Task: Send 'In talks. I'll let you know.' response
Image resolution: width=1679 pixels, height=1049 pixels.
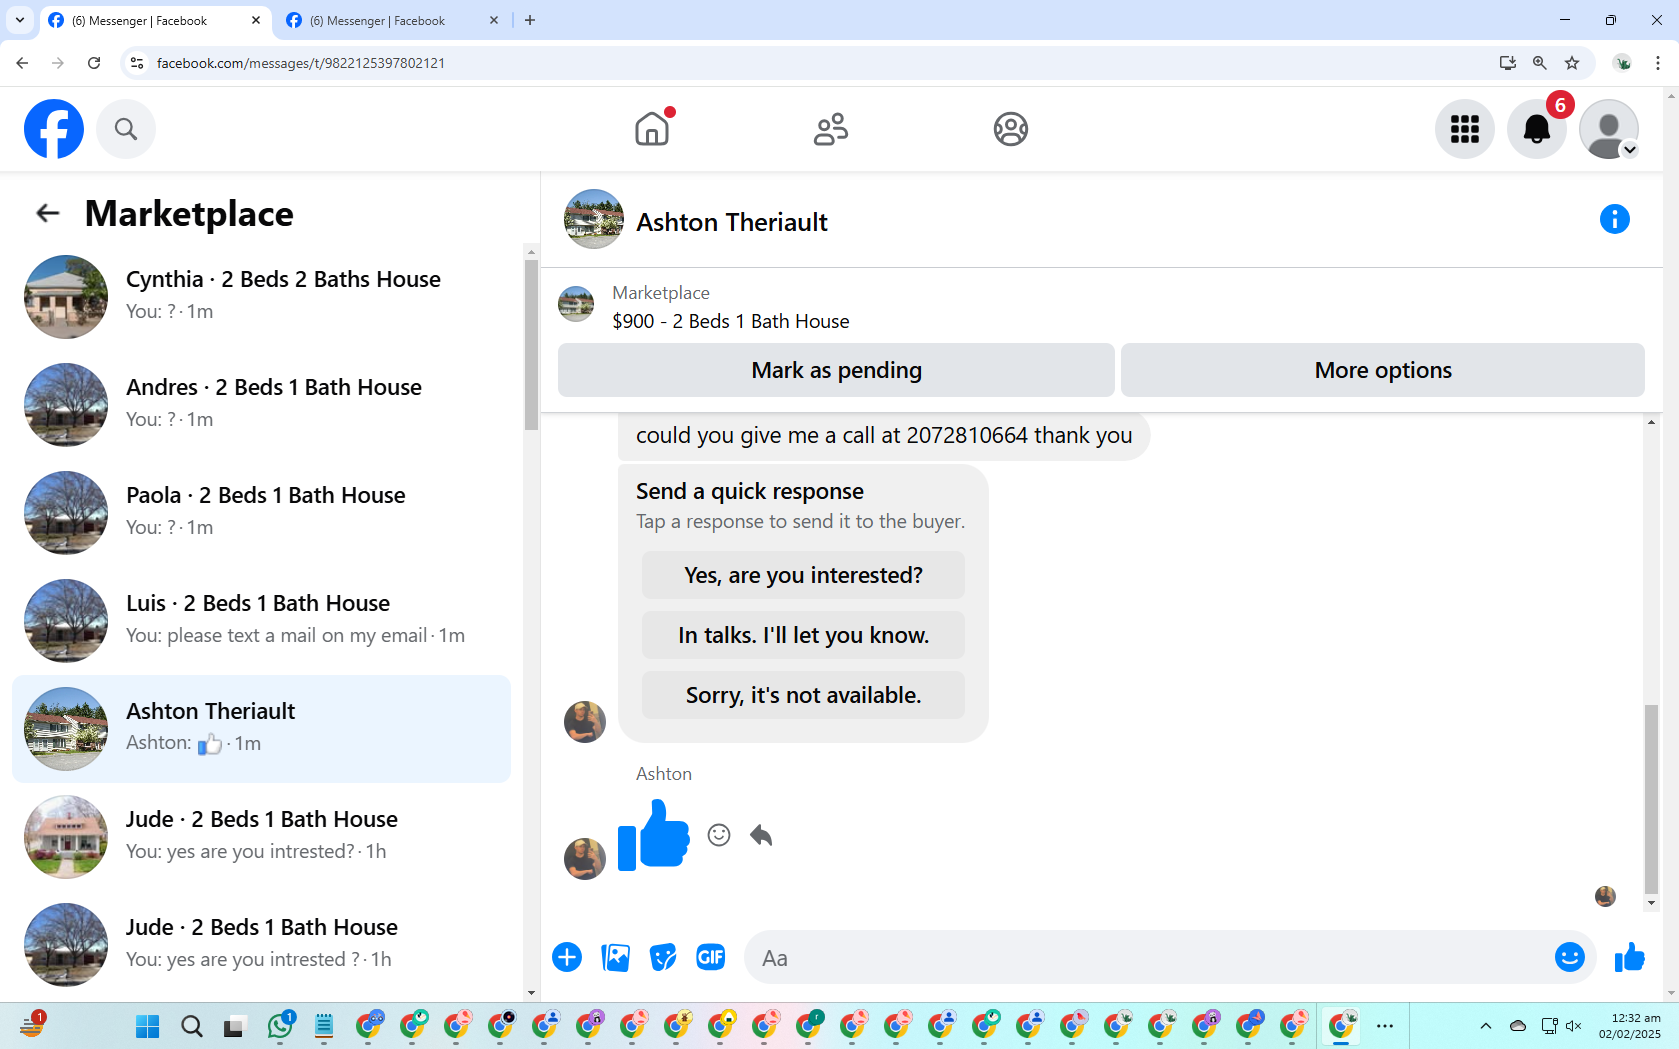Action: [x=803, y=635]
